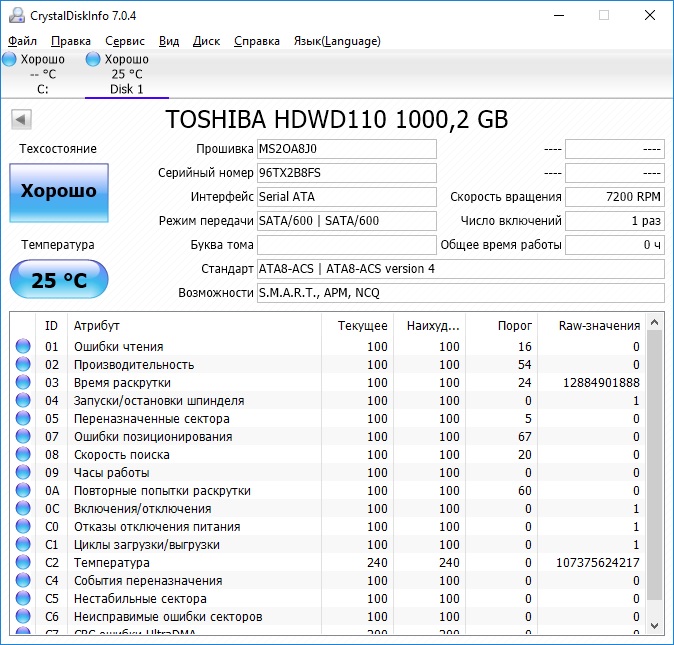This screenshot has width=674, height=645.
Task: Open the Файл menu
Action: tap(22, 41)
